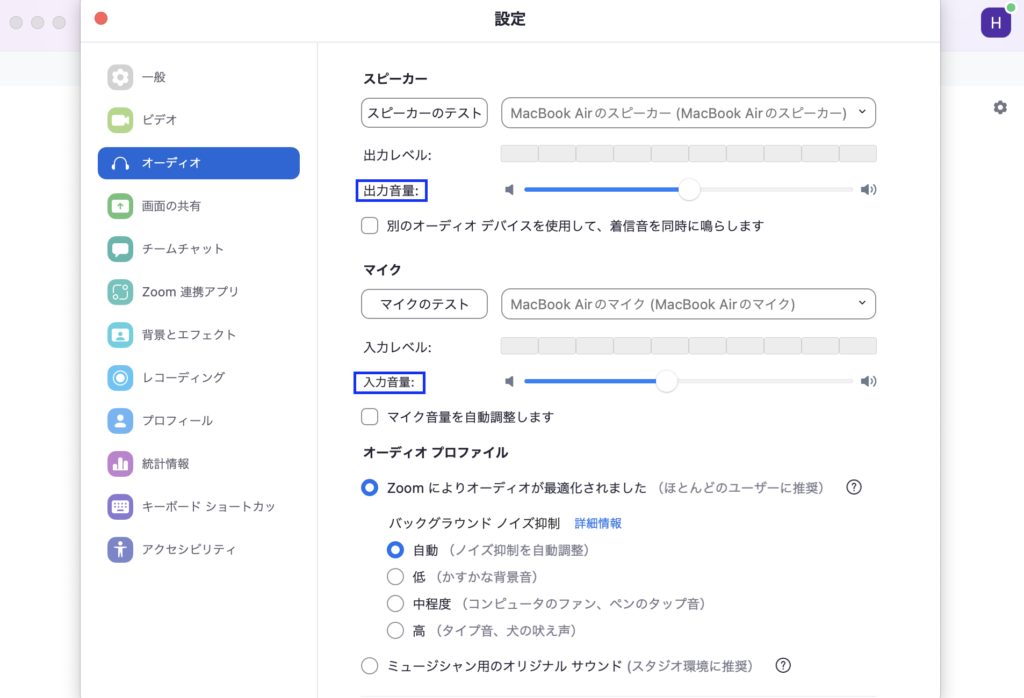This screenshot has height=698, width=1024.
Task: Select the 低 noise suppression radio button
Action: pos(395,576)
